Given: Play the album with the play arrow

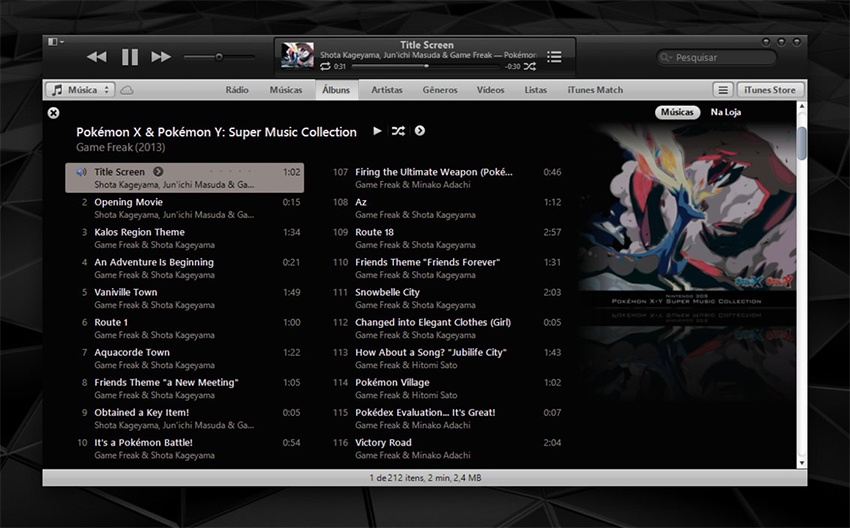Looking at the screenshot, I should pyautogui.click(x=377, y=131).
